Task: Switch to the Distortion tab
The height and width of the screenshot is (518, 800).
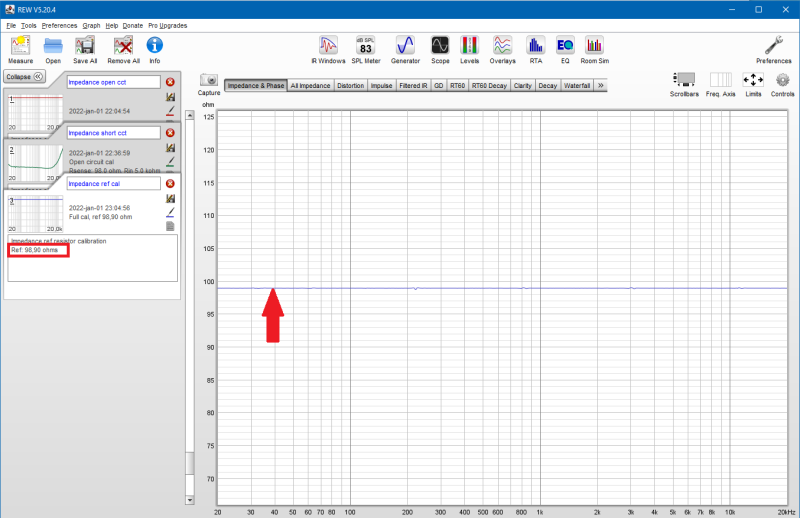Action: [351, 86]
